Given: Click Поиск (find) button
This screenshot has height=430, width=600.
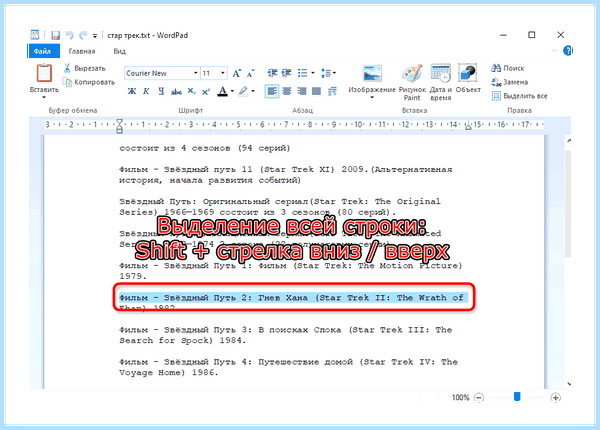Looking at the screenshot, I should click(508, 68).
